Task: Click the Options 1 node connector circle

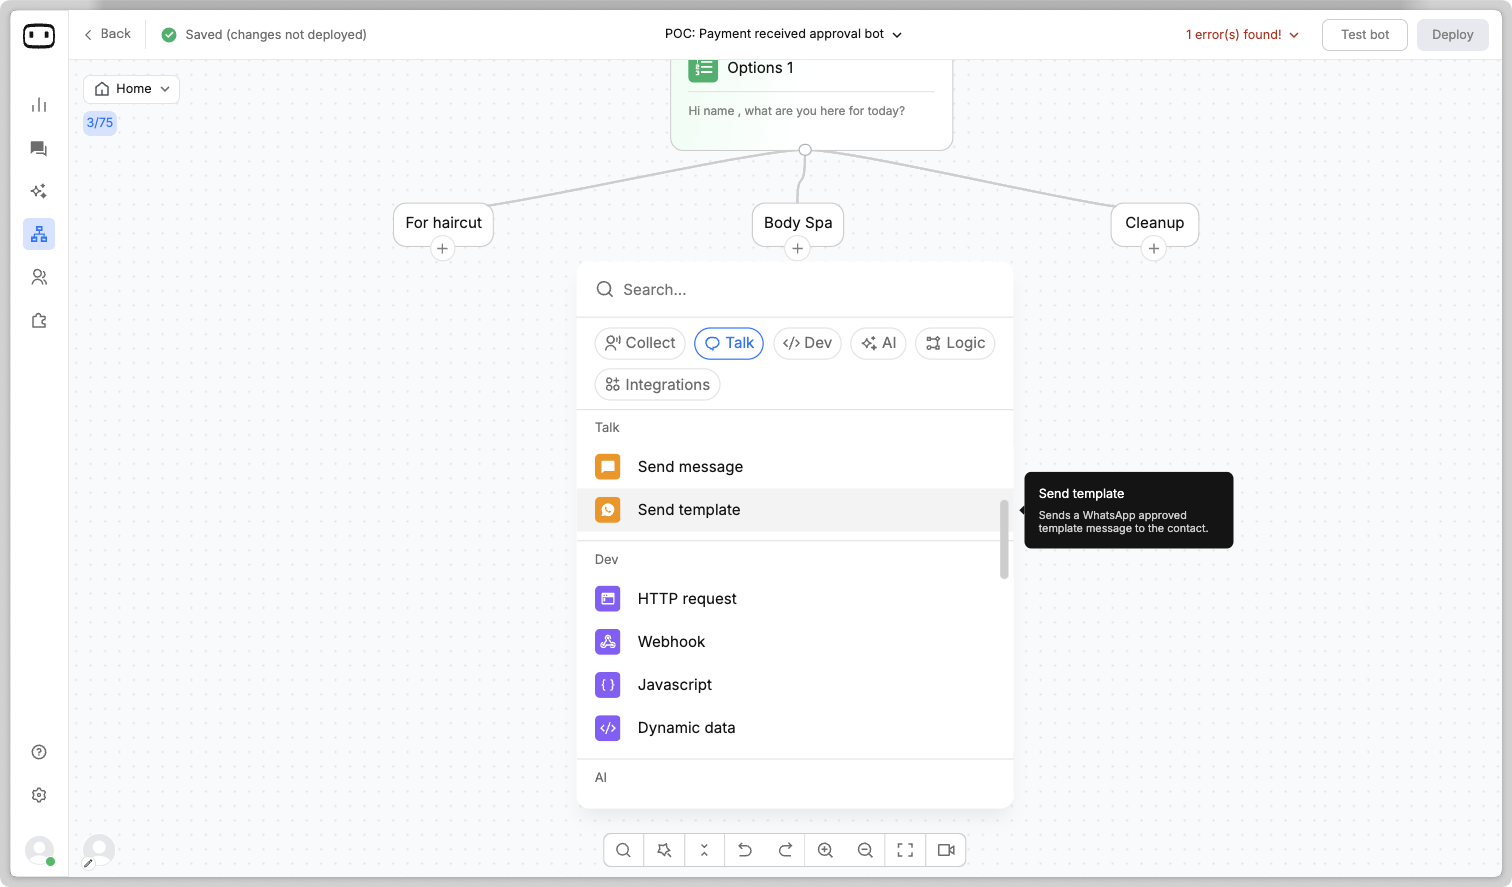Action: (x=805, y=150)
